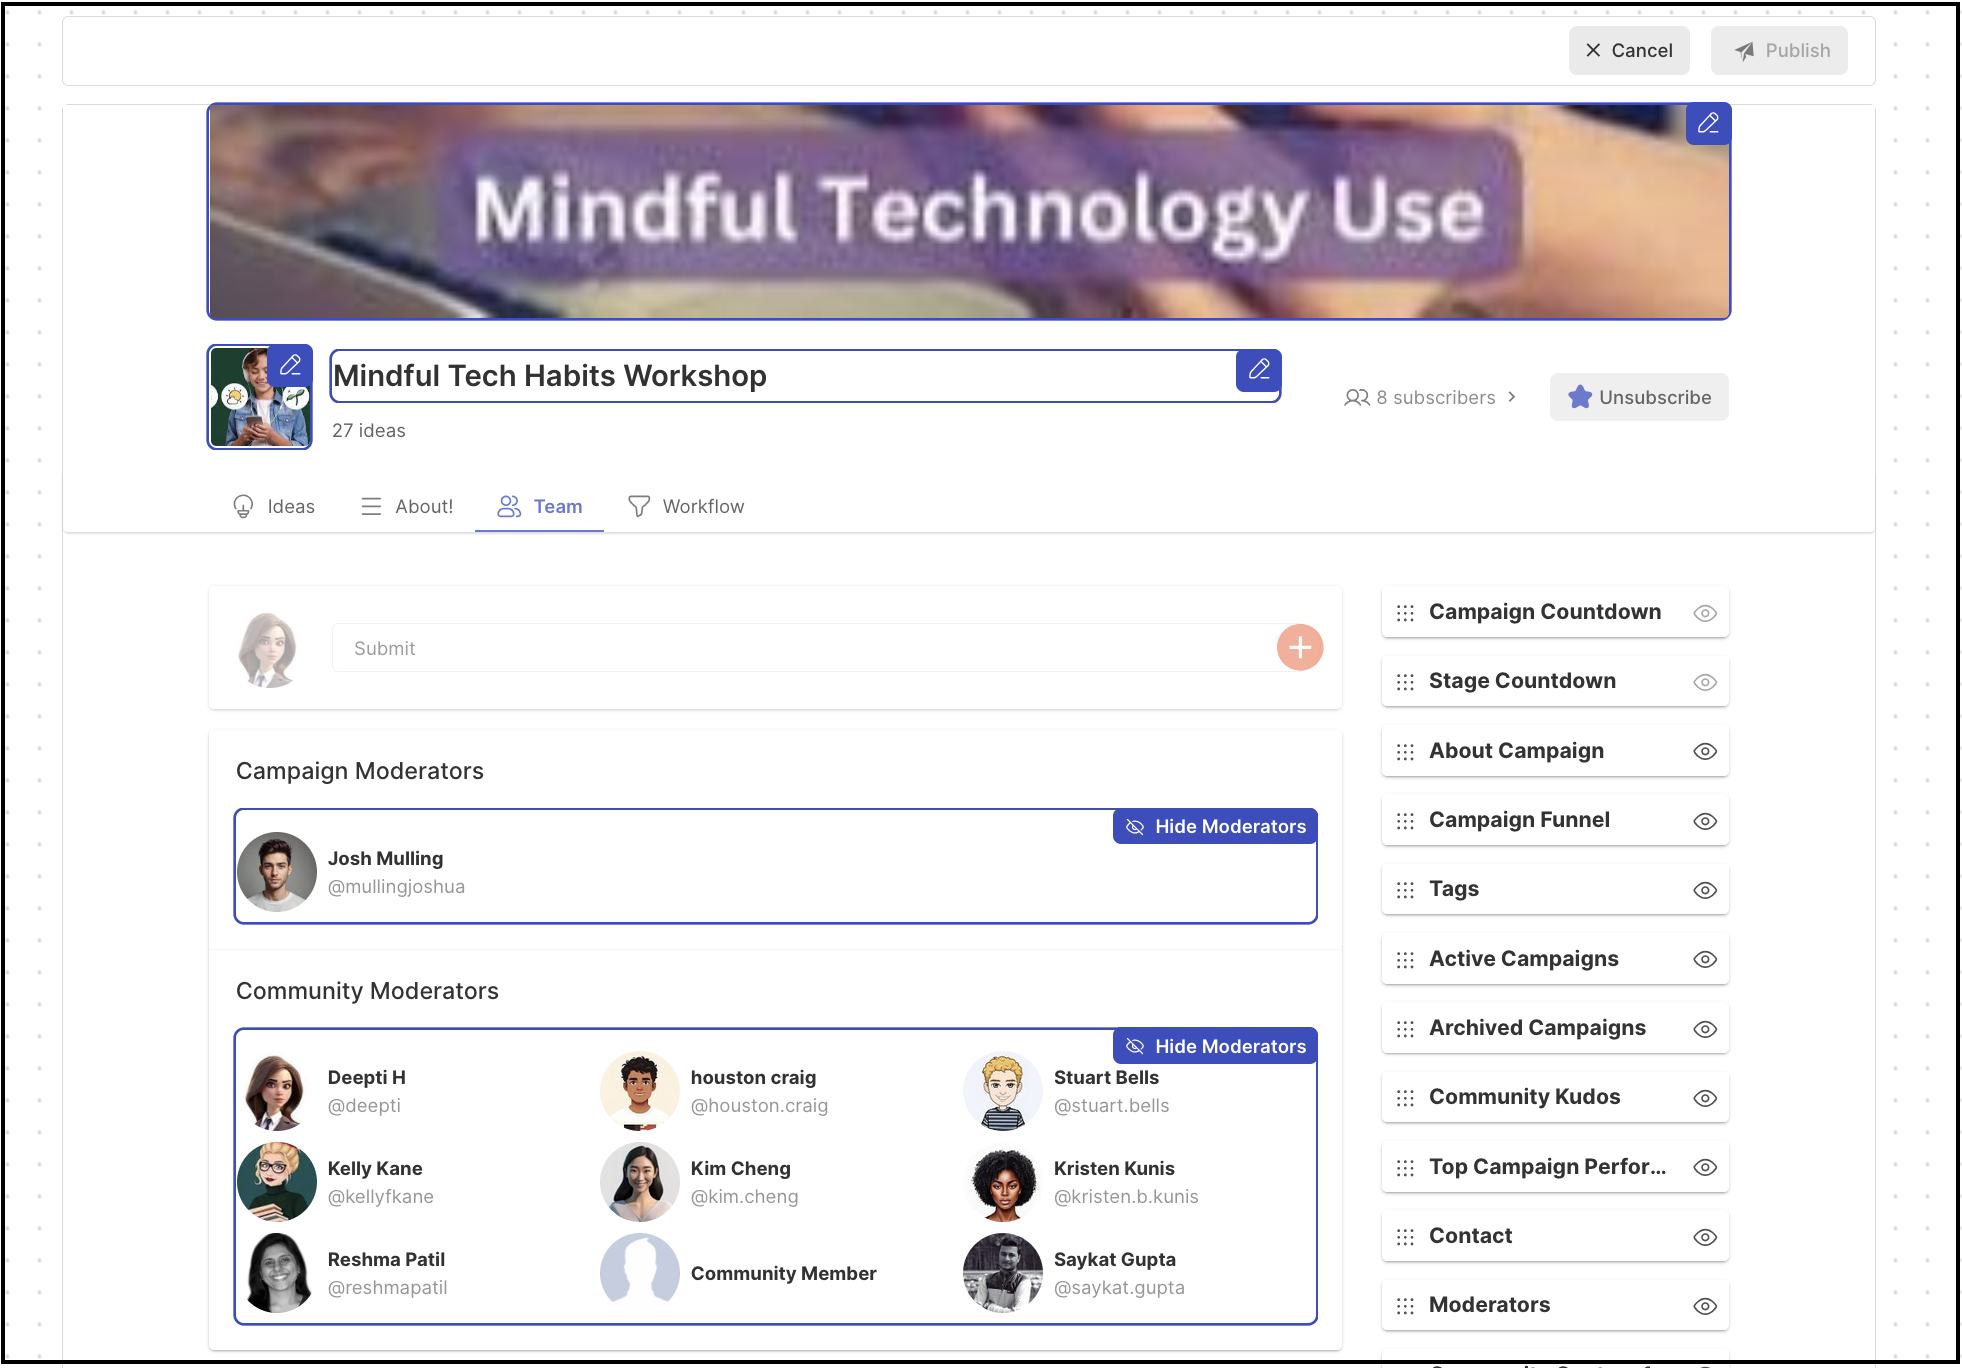Image resolution: width=1962 pixels, height=1368 pixels.
Task: Select the Team tab
Action: click(540, 507)
